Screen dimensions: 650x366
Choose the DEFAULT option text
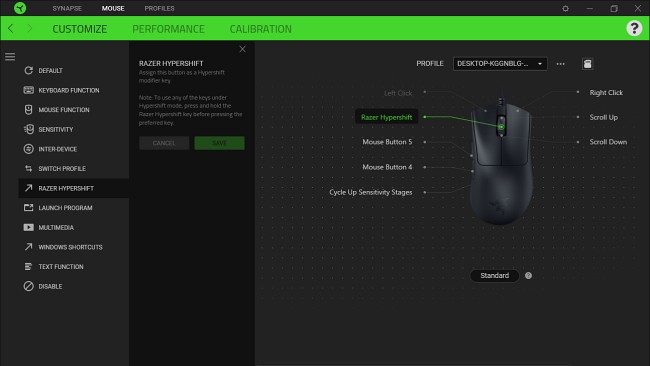[51, 70]
